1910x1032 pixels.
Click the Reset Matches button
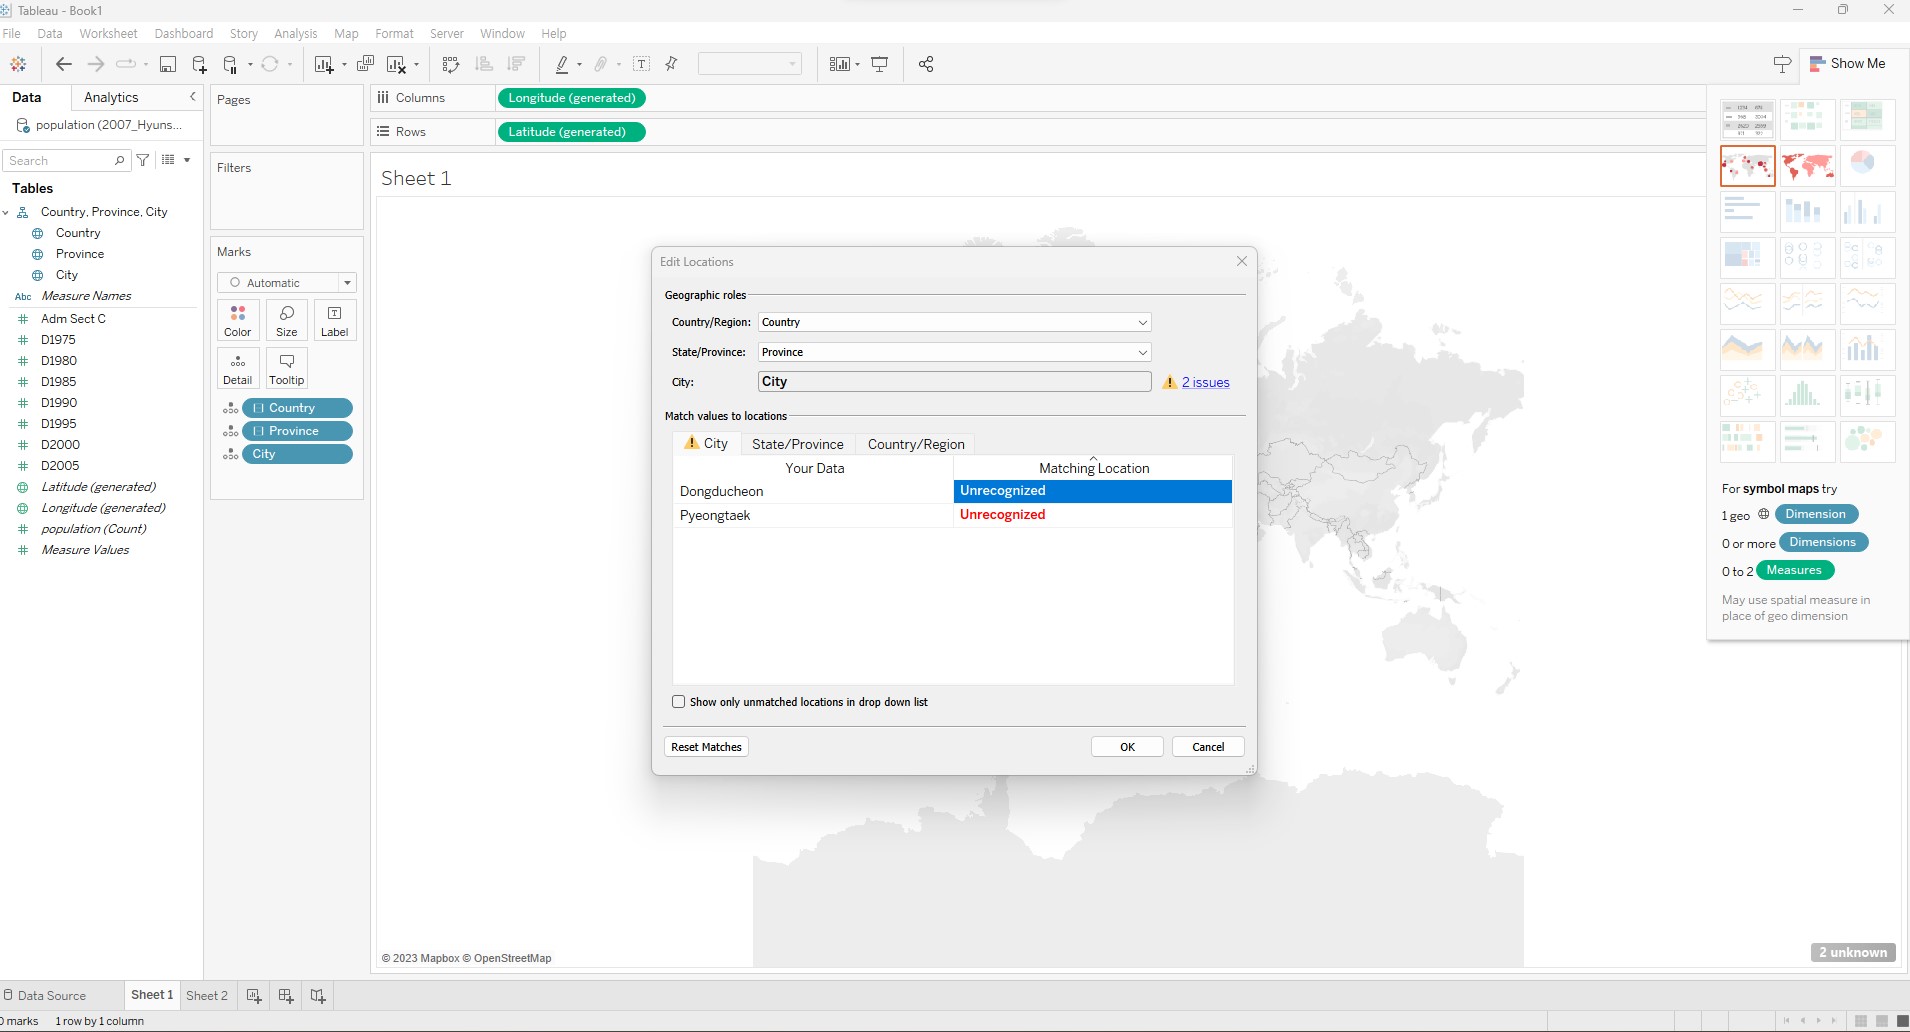pyautogui.click(x=706, y=747)
